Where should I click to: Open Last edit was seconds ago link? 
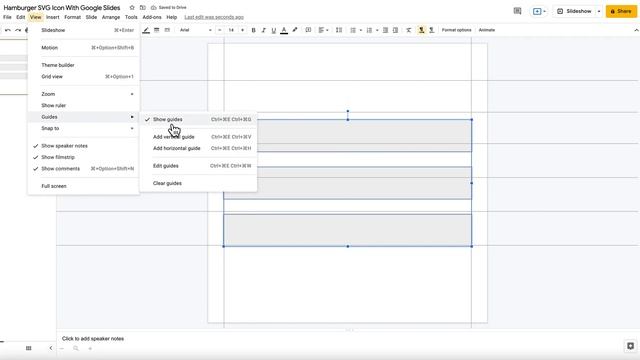point(214,17)
